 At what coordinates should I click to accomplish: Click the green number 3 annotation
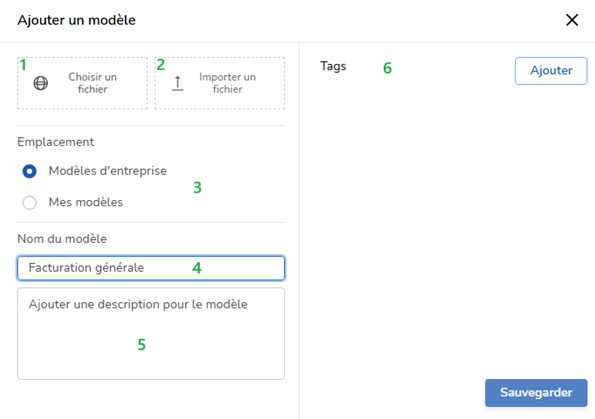(197, 187)
